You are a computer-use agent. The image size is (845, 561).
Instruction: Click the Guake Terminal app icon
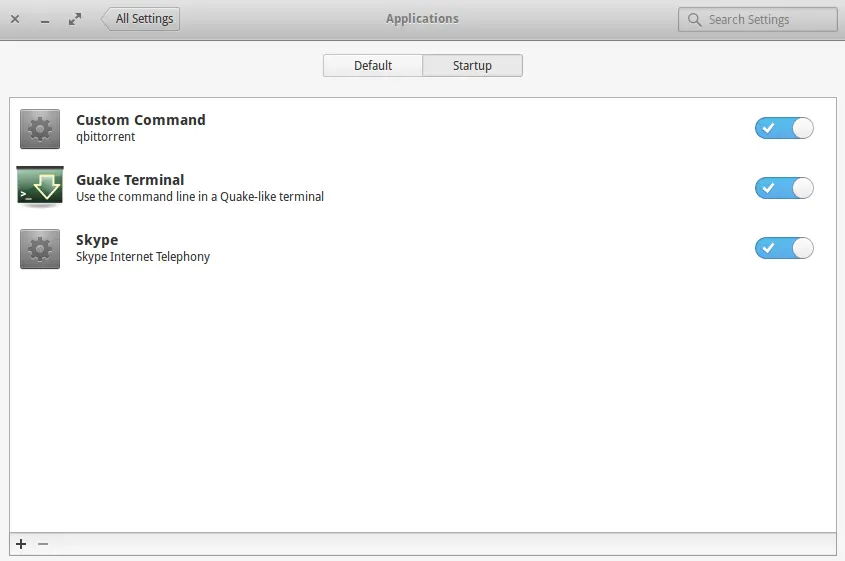click(40, 188)
